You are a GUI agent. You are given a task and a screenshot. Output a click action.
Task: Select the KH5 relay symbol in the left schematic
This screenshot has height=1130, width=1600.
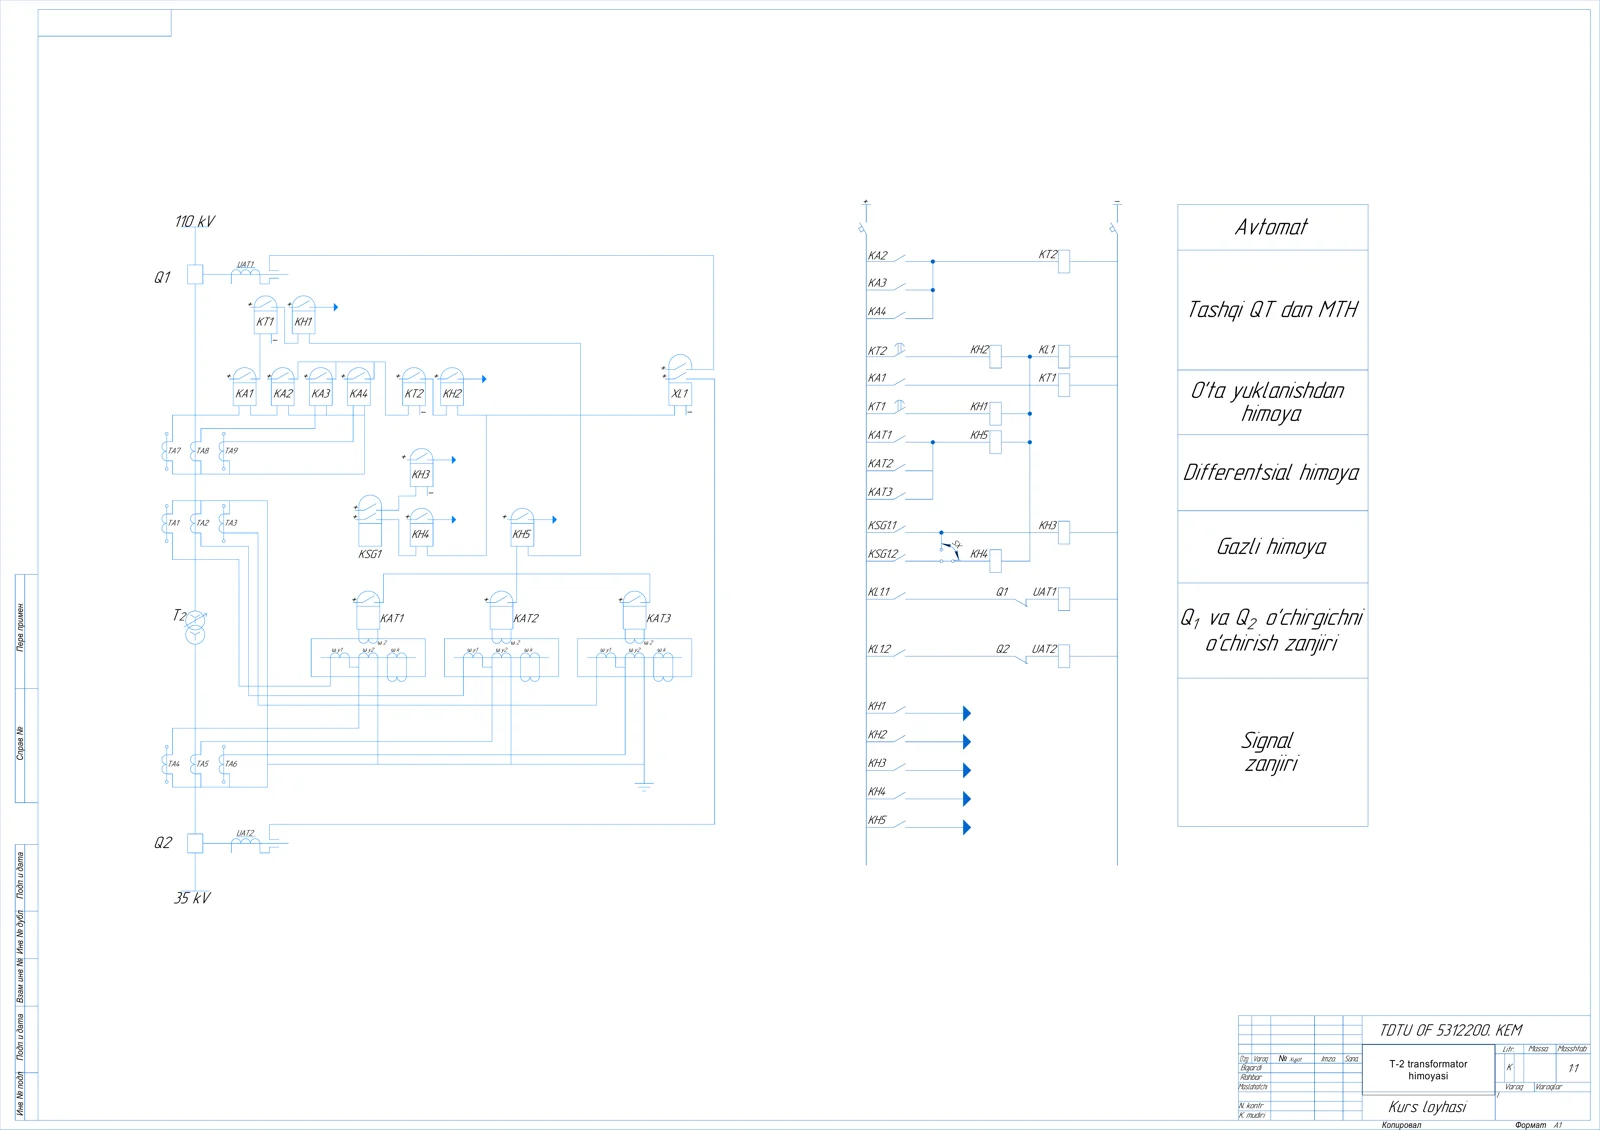click(x=522, y=528)
